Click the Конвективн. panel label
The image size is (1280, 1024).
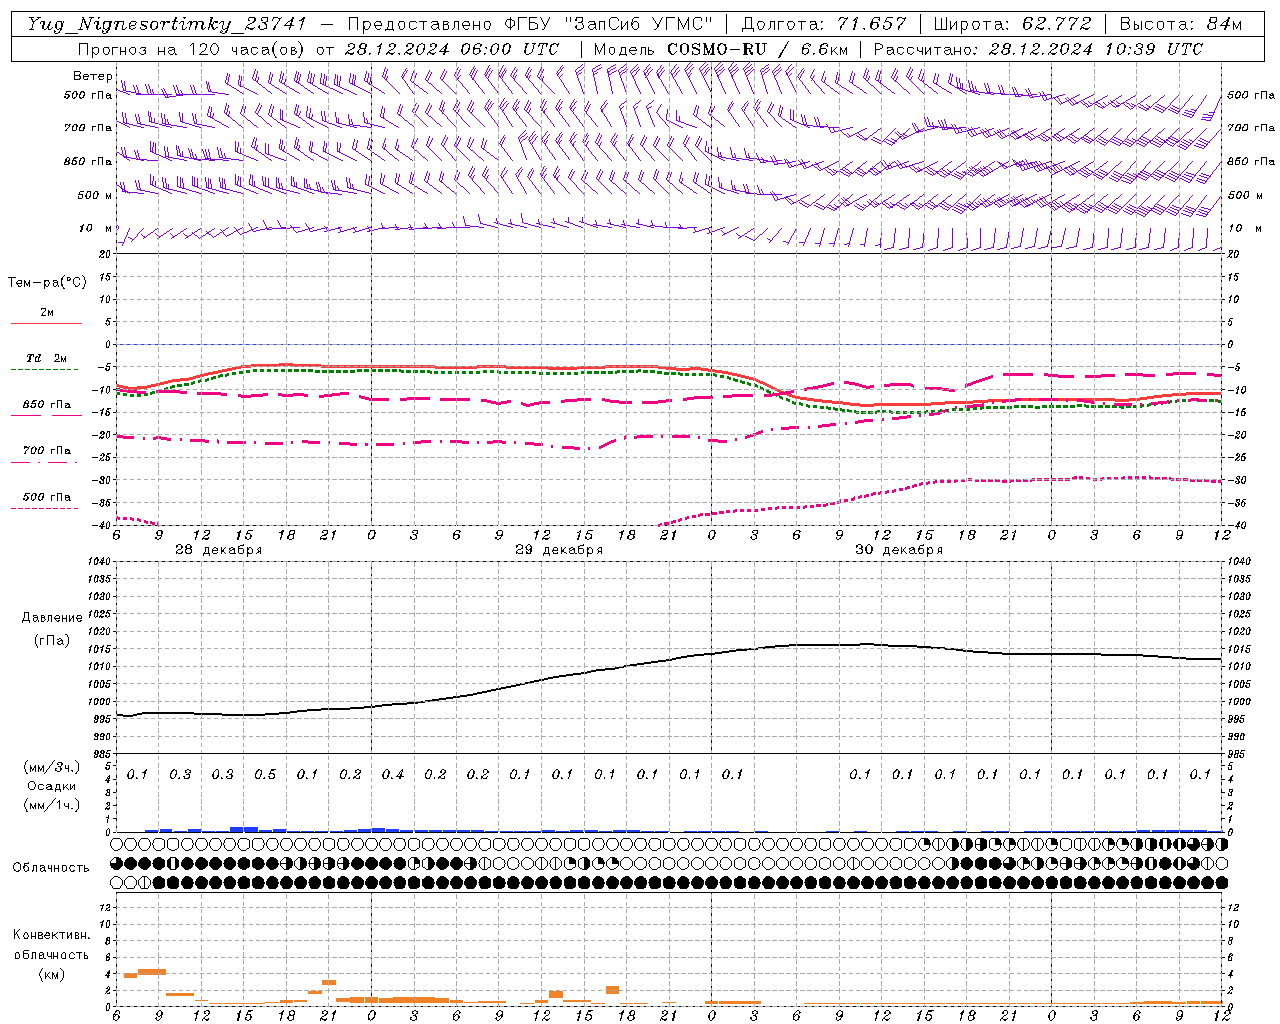click(51, 935)
